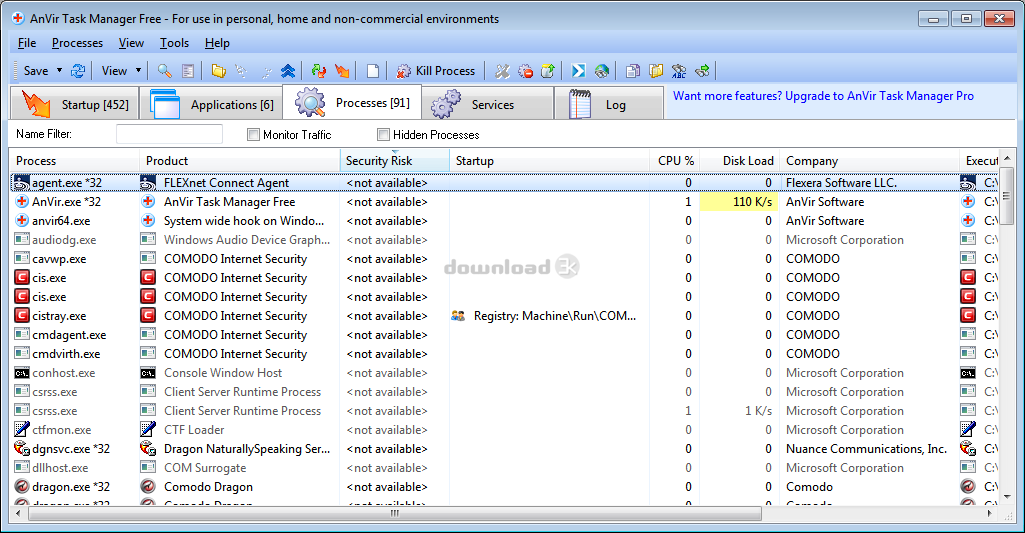This screenshot has width=1025, height=533.
Task: Click the green-red arrows restart toolbar icon
Action: click(x=318, y=71)
